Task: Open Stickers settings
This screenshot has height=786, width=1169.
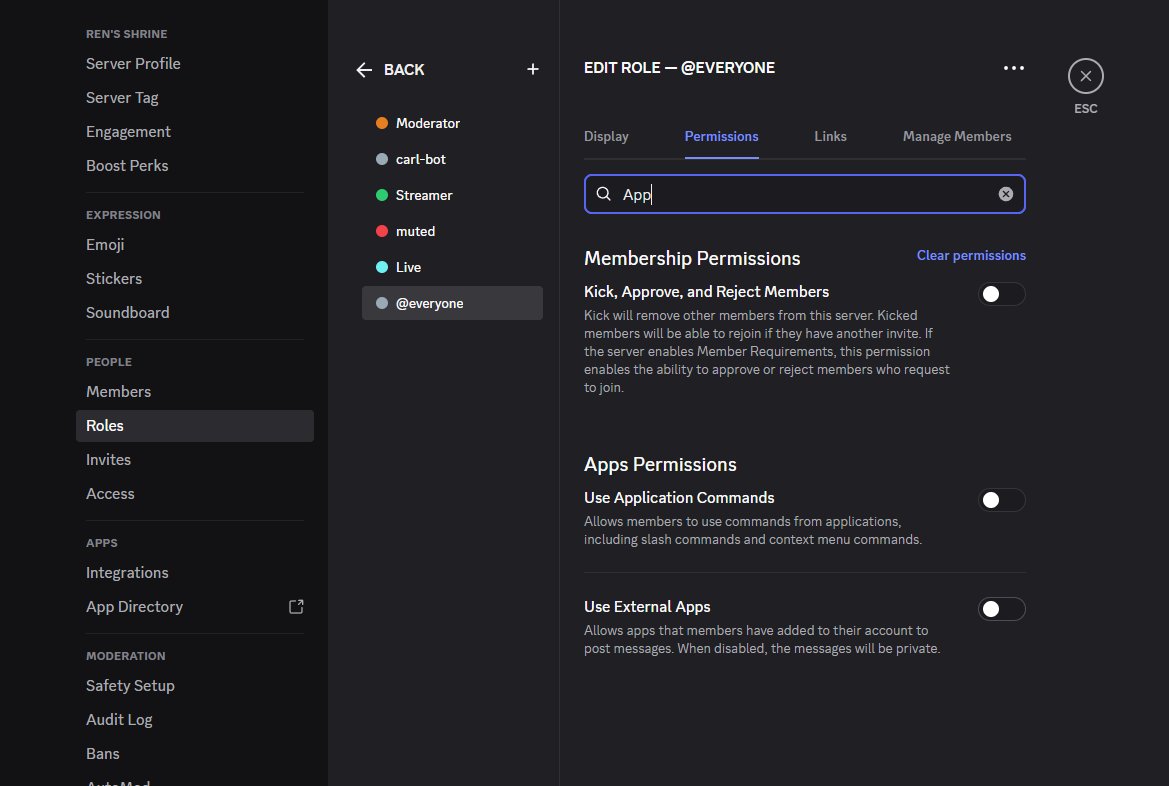Action: click(x=195, y=278)
